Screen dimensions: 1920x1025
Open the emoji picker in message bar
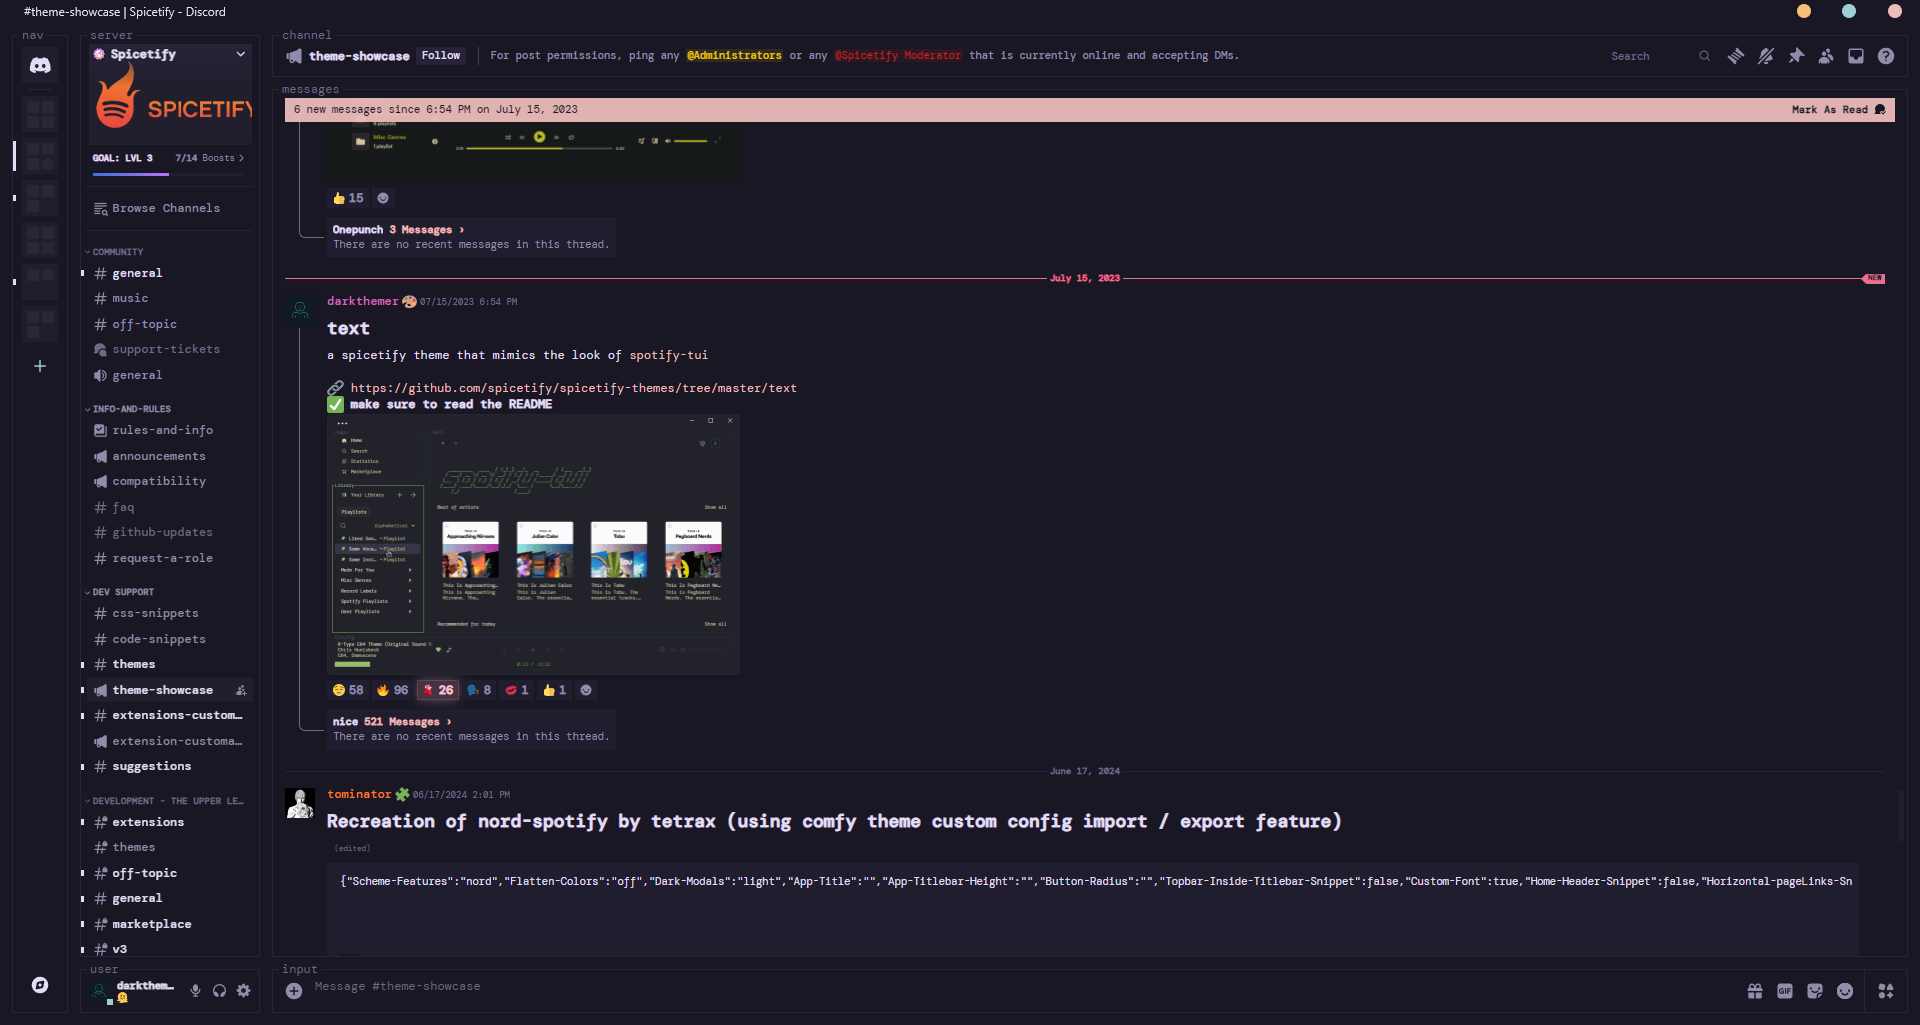(x=1845, y=991)
